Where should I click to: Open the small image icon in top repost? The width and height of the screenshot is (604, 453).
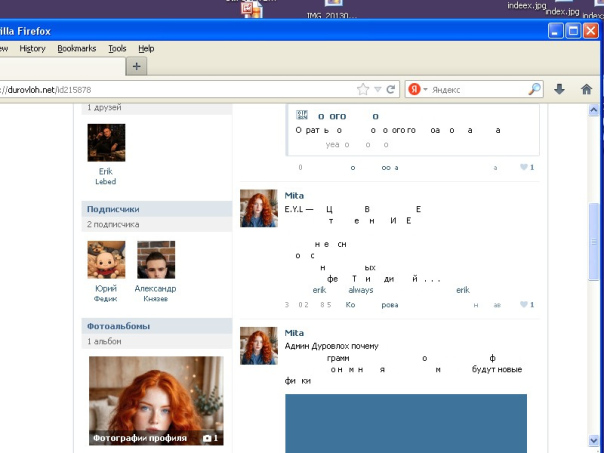point(302,115)
